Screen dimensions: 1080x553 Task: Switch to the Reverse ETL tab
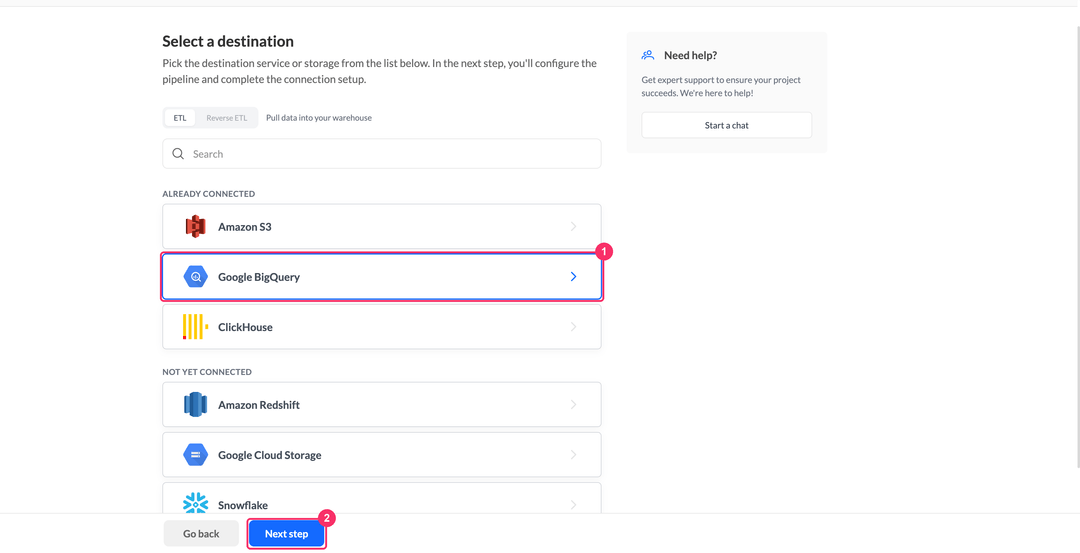tap(227, 118)
